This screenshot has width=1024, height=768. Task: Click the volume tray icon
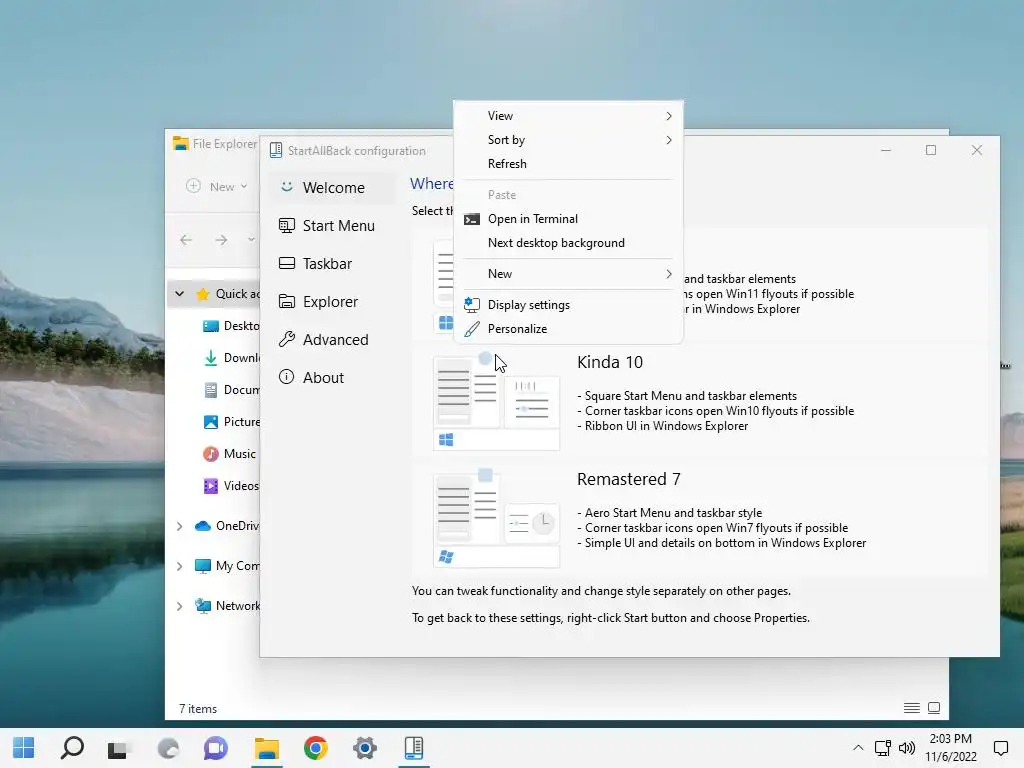coord(907,748)
